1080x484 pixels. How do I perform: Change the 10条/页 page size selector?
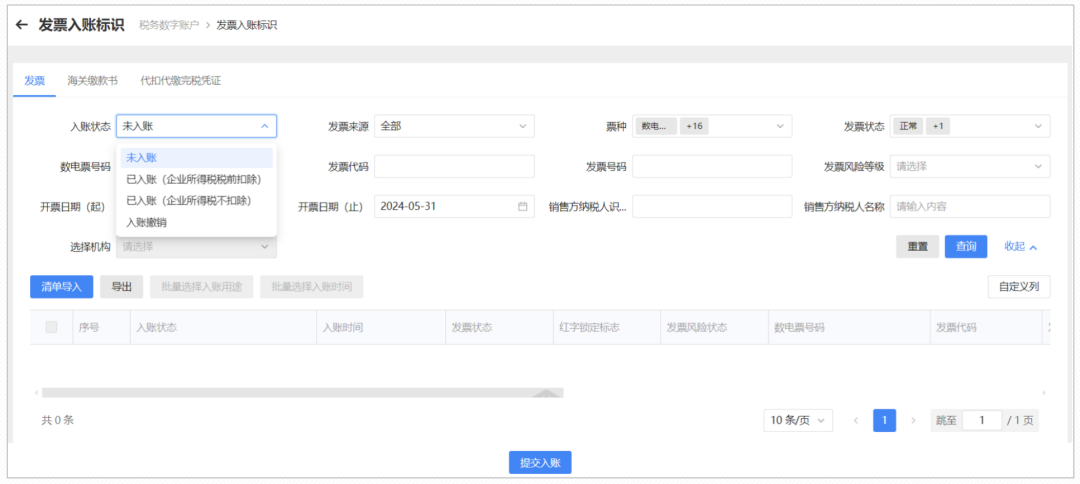(797, 421)
